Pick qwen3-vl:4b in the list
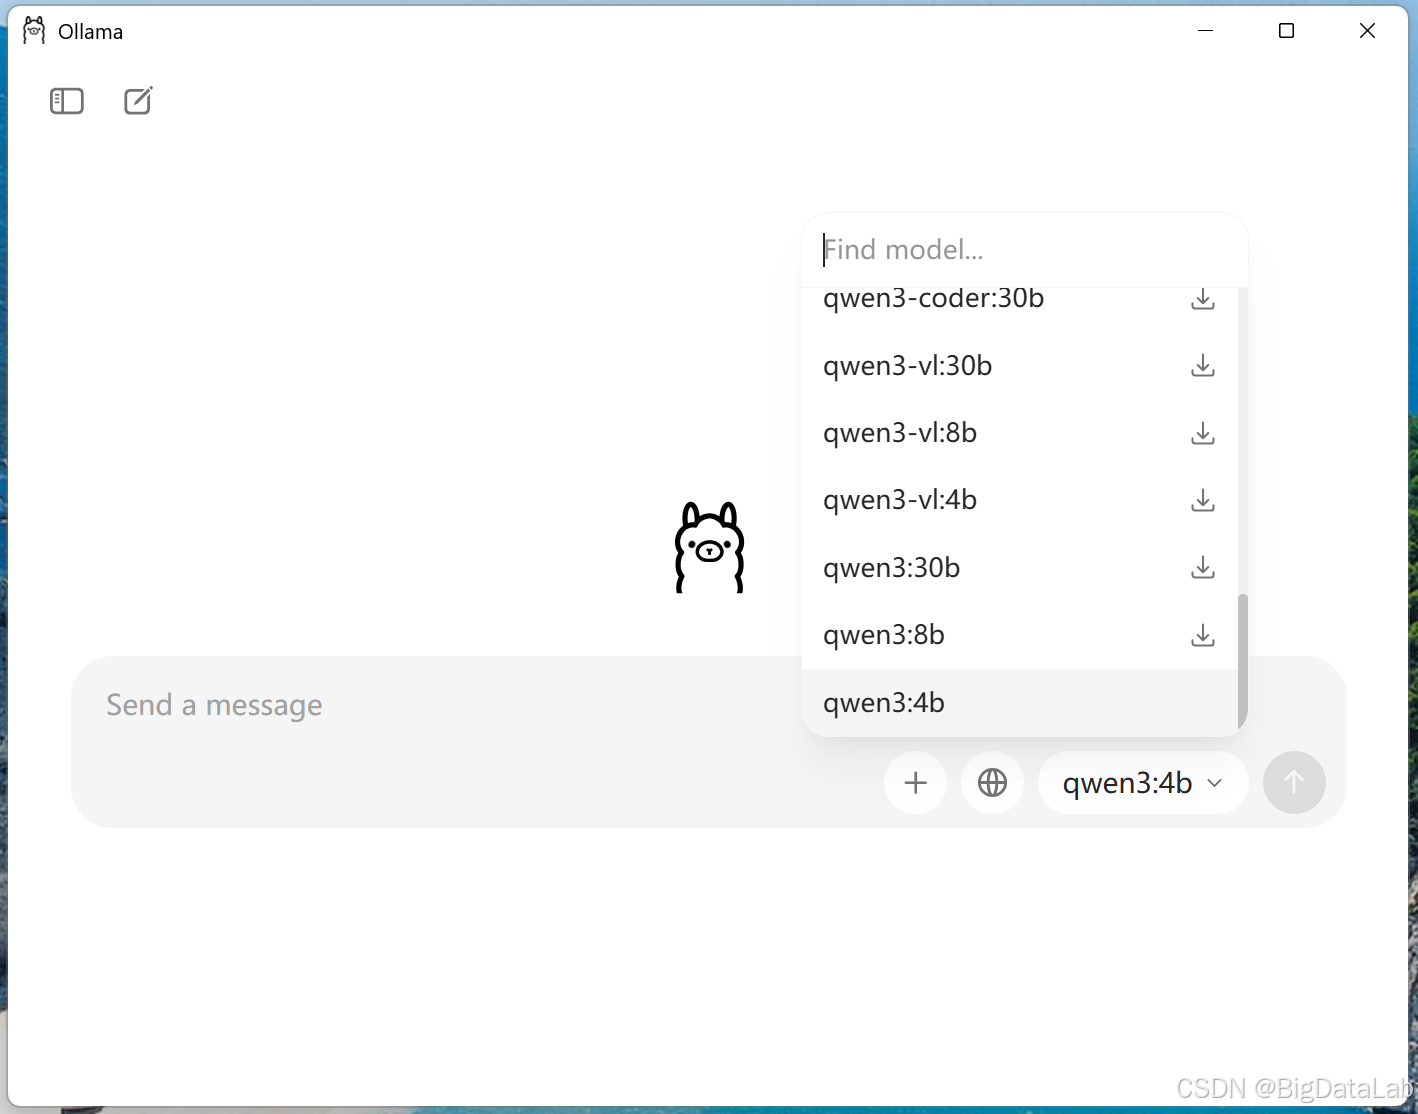This screenshot has width=1418, height=1114. tap(1020, 500)
